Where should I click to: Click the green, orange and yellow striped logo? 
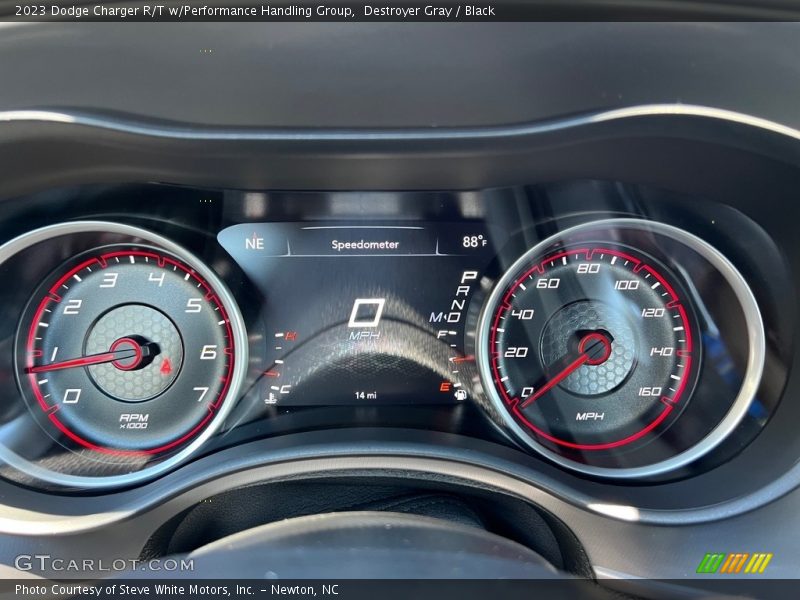click(x=734, y=563)
